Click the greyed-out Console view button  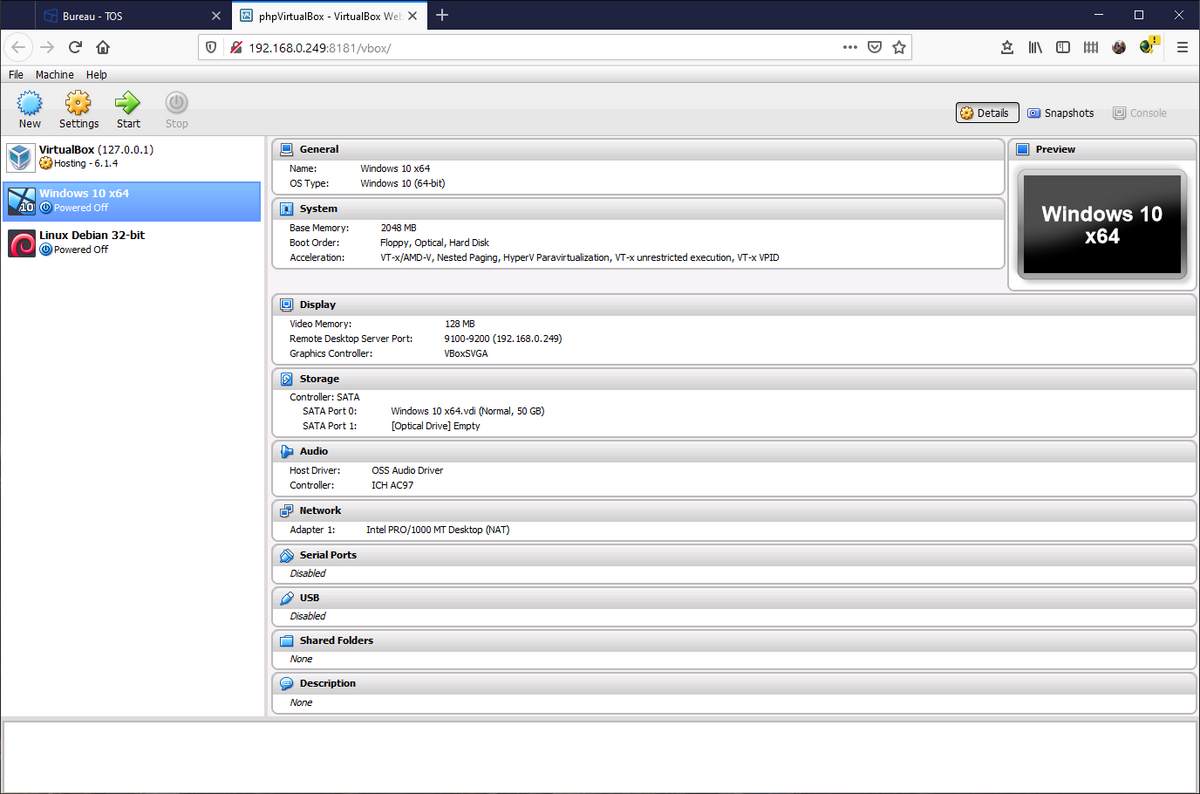pyautogui.click(x=1140, y=113)
